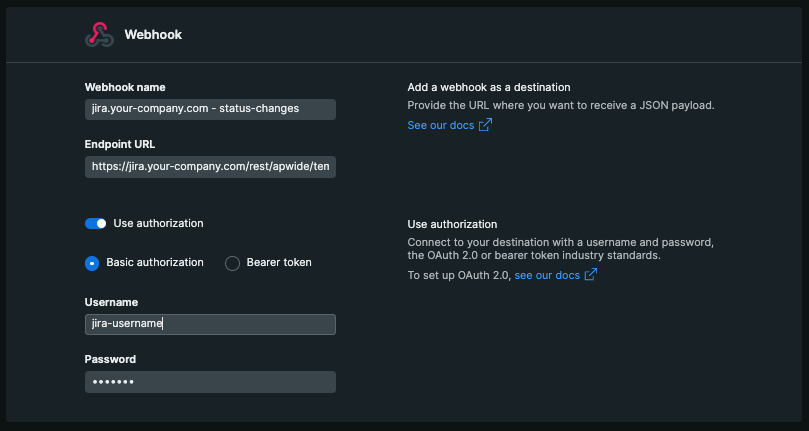Click into the Webhook name field
Viewport: 809px width, 431px height.
pos(210,109)
